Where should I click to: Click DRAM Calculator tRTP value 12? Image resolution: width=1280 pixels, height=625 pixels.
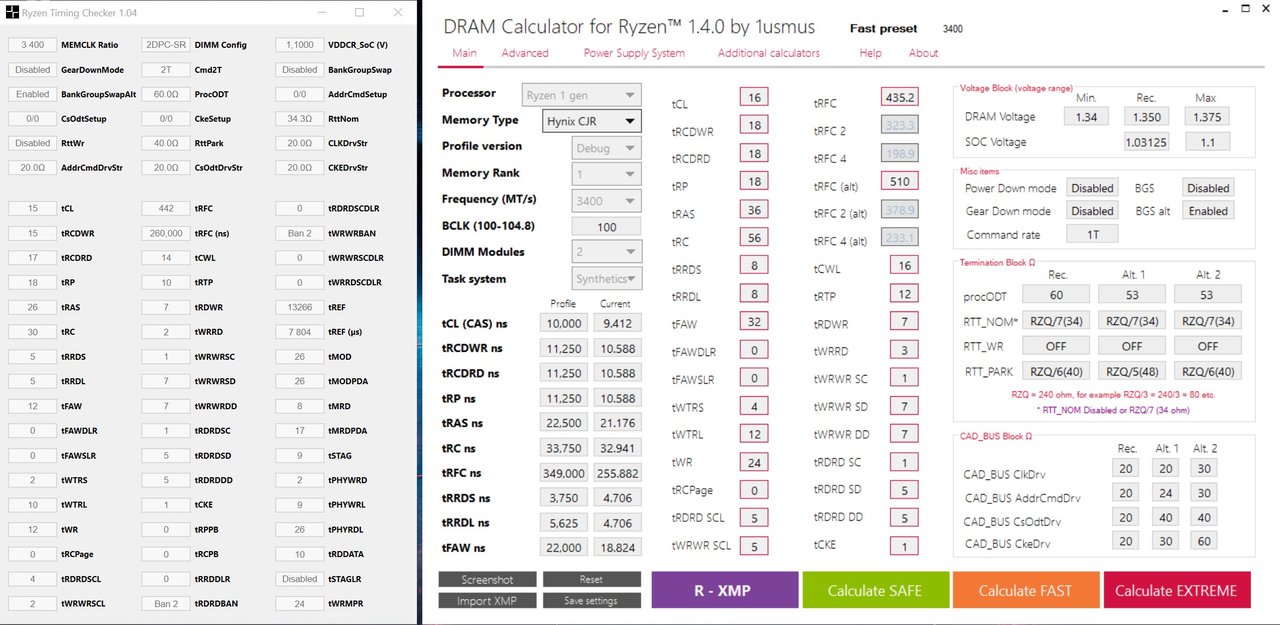point(904,293)
